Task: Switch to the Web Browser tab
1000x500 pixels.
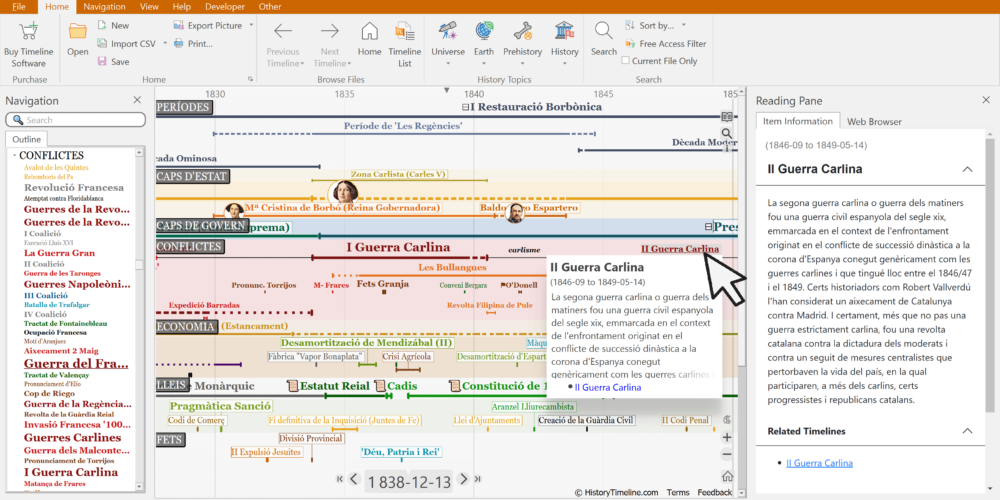Action: coord(874,121)
